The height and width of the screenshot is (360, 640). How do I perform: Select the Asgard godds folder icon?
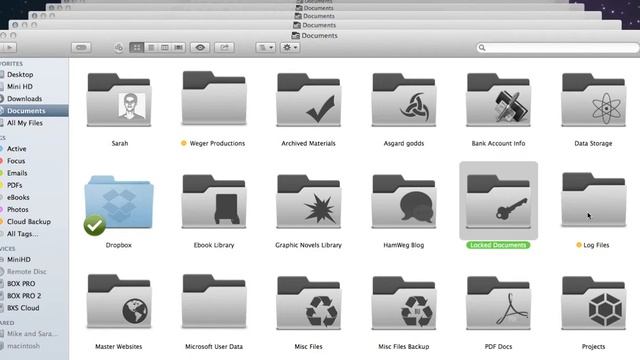point(404,100)
